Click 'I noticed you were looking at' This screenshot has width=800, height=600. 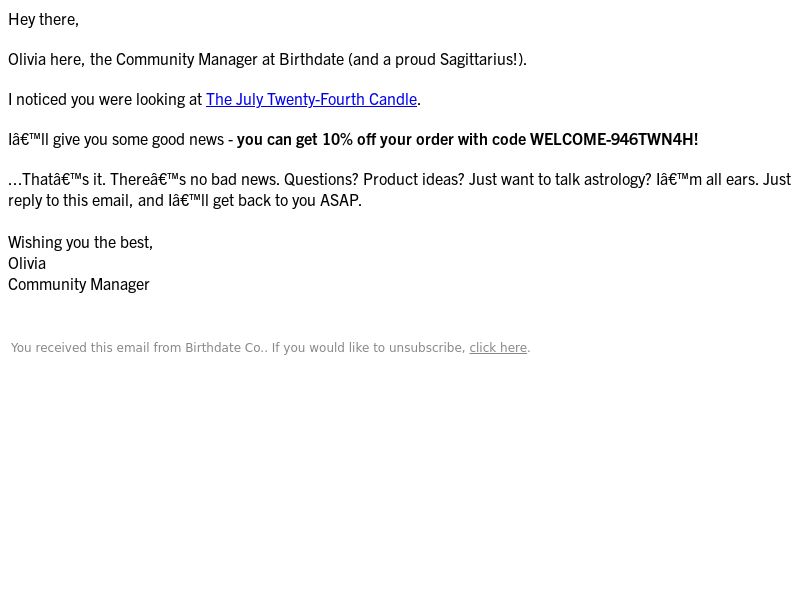(x=105, y=99)
